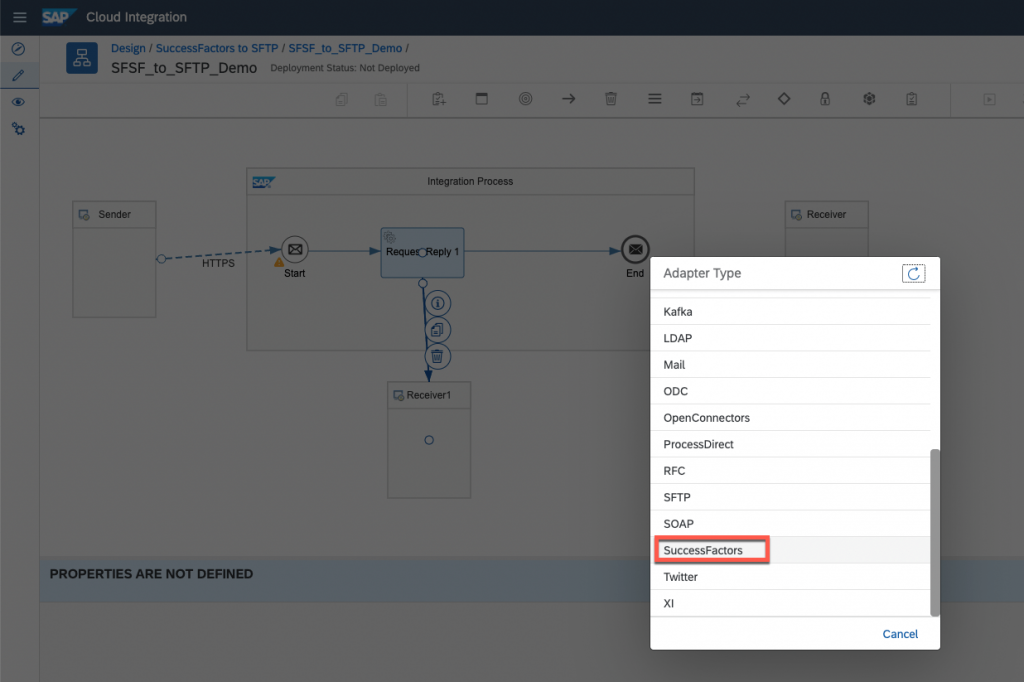Select the Receiver participant header

click(827, 214)
